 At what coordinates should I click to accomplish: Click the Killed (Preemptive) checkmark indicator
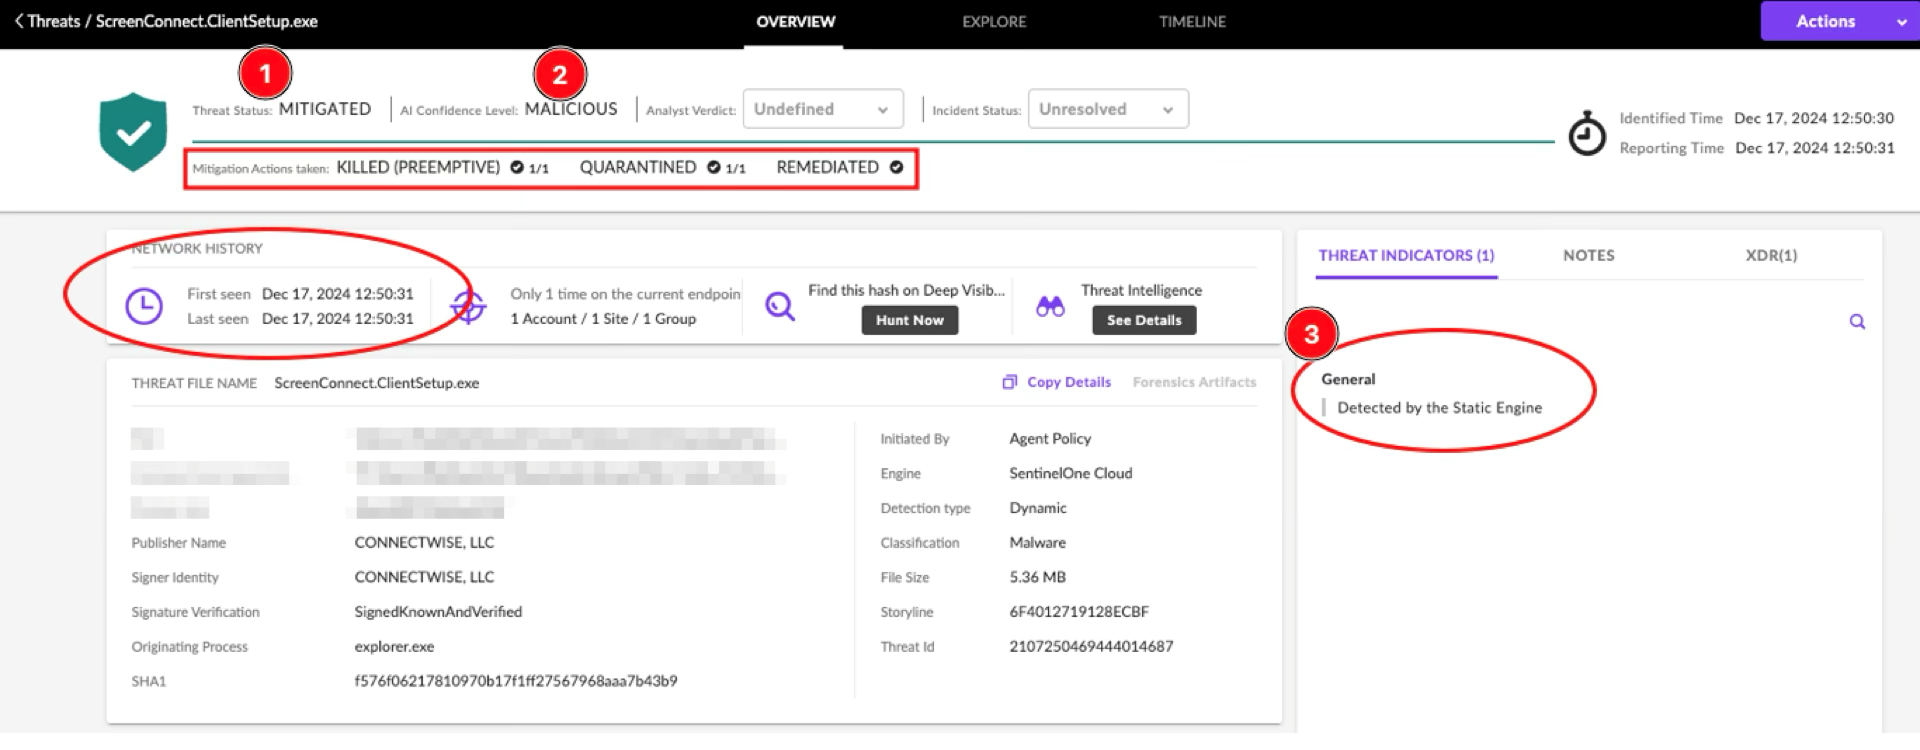click(517, 168)
